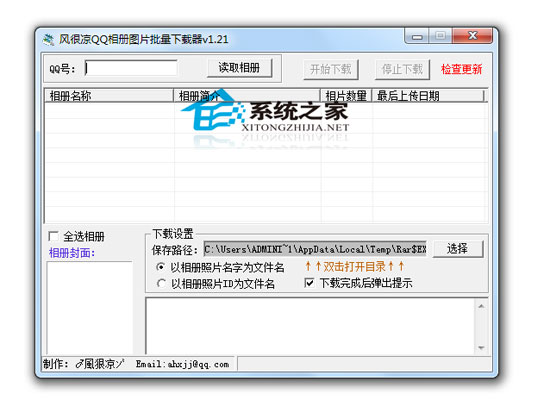
Task: Sort by 相册名称 column header
Action: pos(109,96)
